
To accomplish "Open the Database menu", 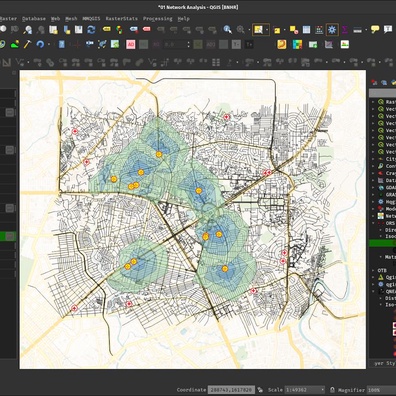I will point(34,19).
